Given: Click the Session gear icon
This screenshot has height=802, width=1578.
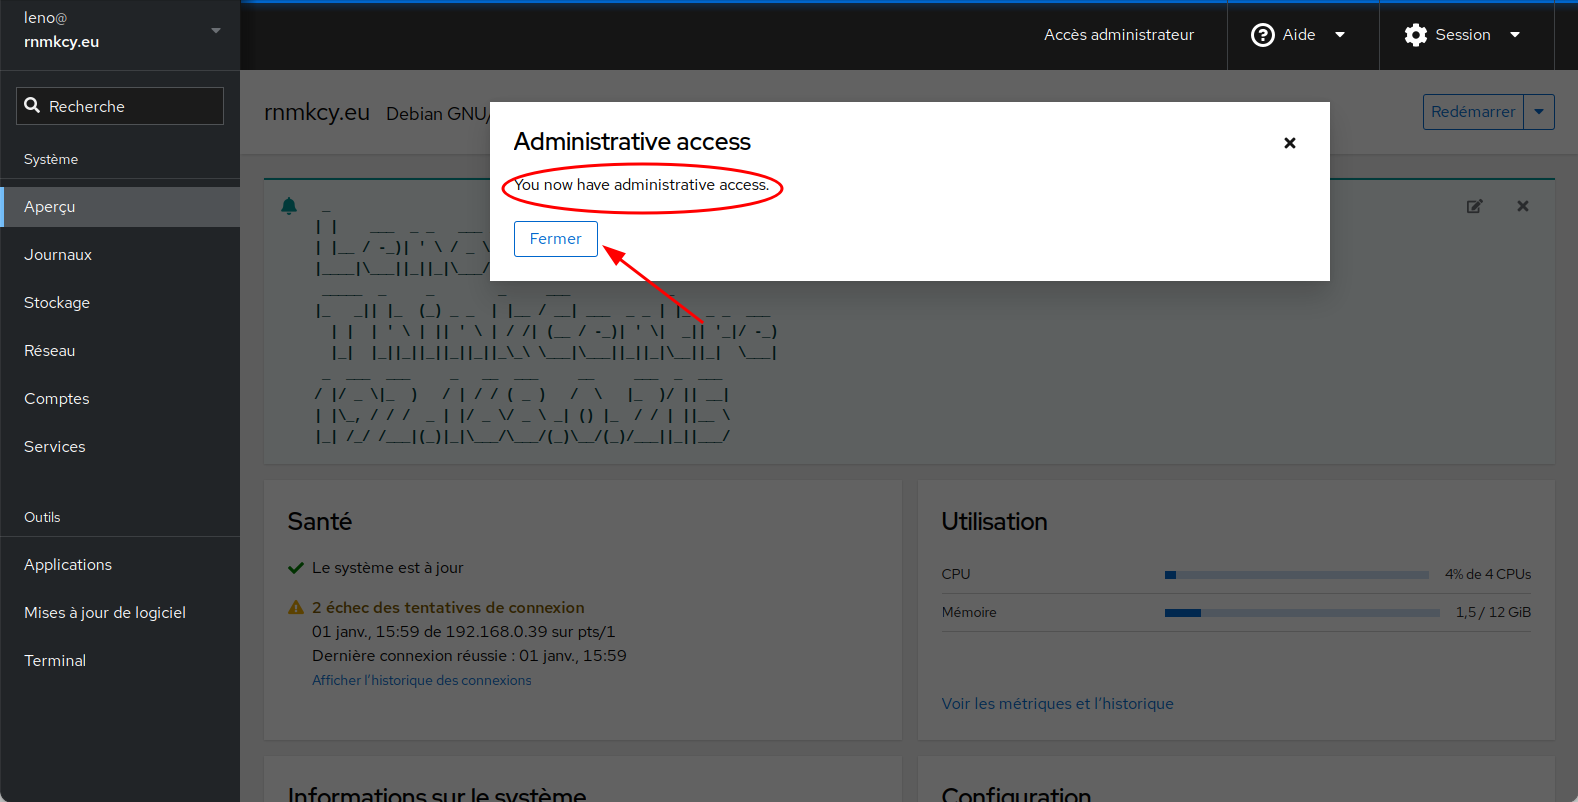Looking at the screenshot, I should tap(1415, 35).
